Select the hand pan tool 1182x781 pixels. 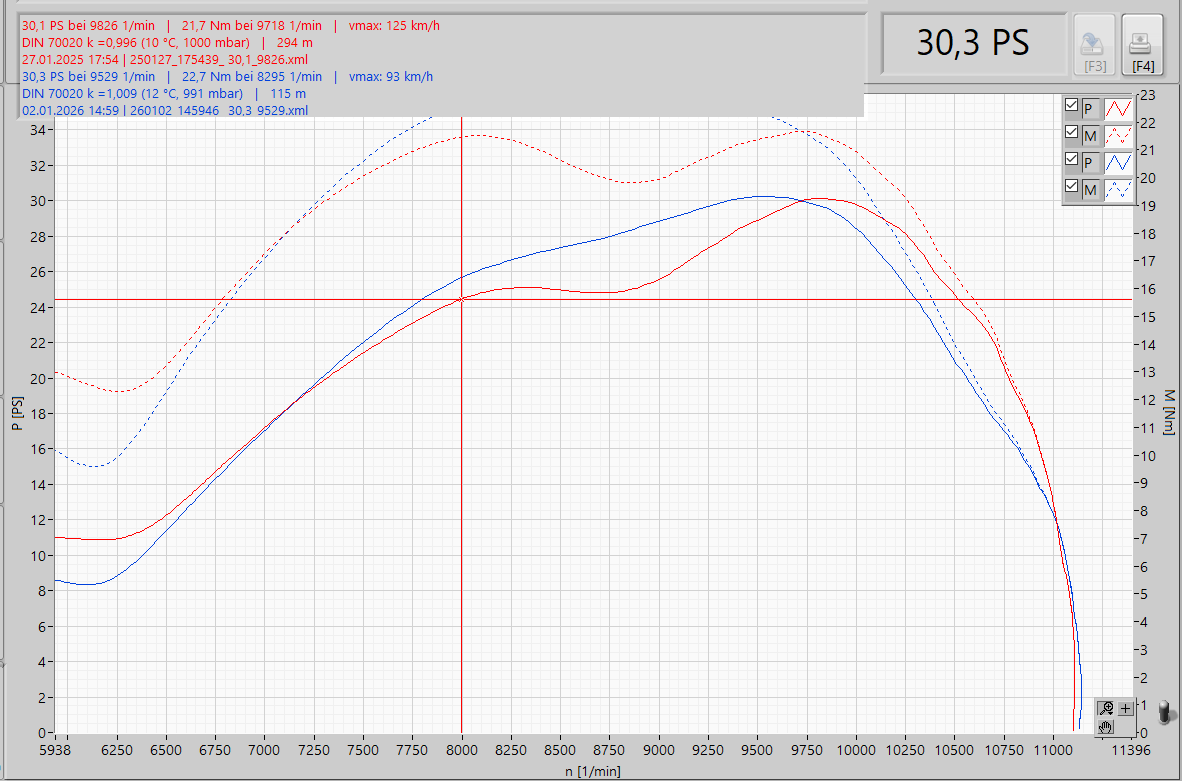(x=1105, y=726)
